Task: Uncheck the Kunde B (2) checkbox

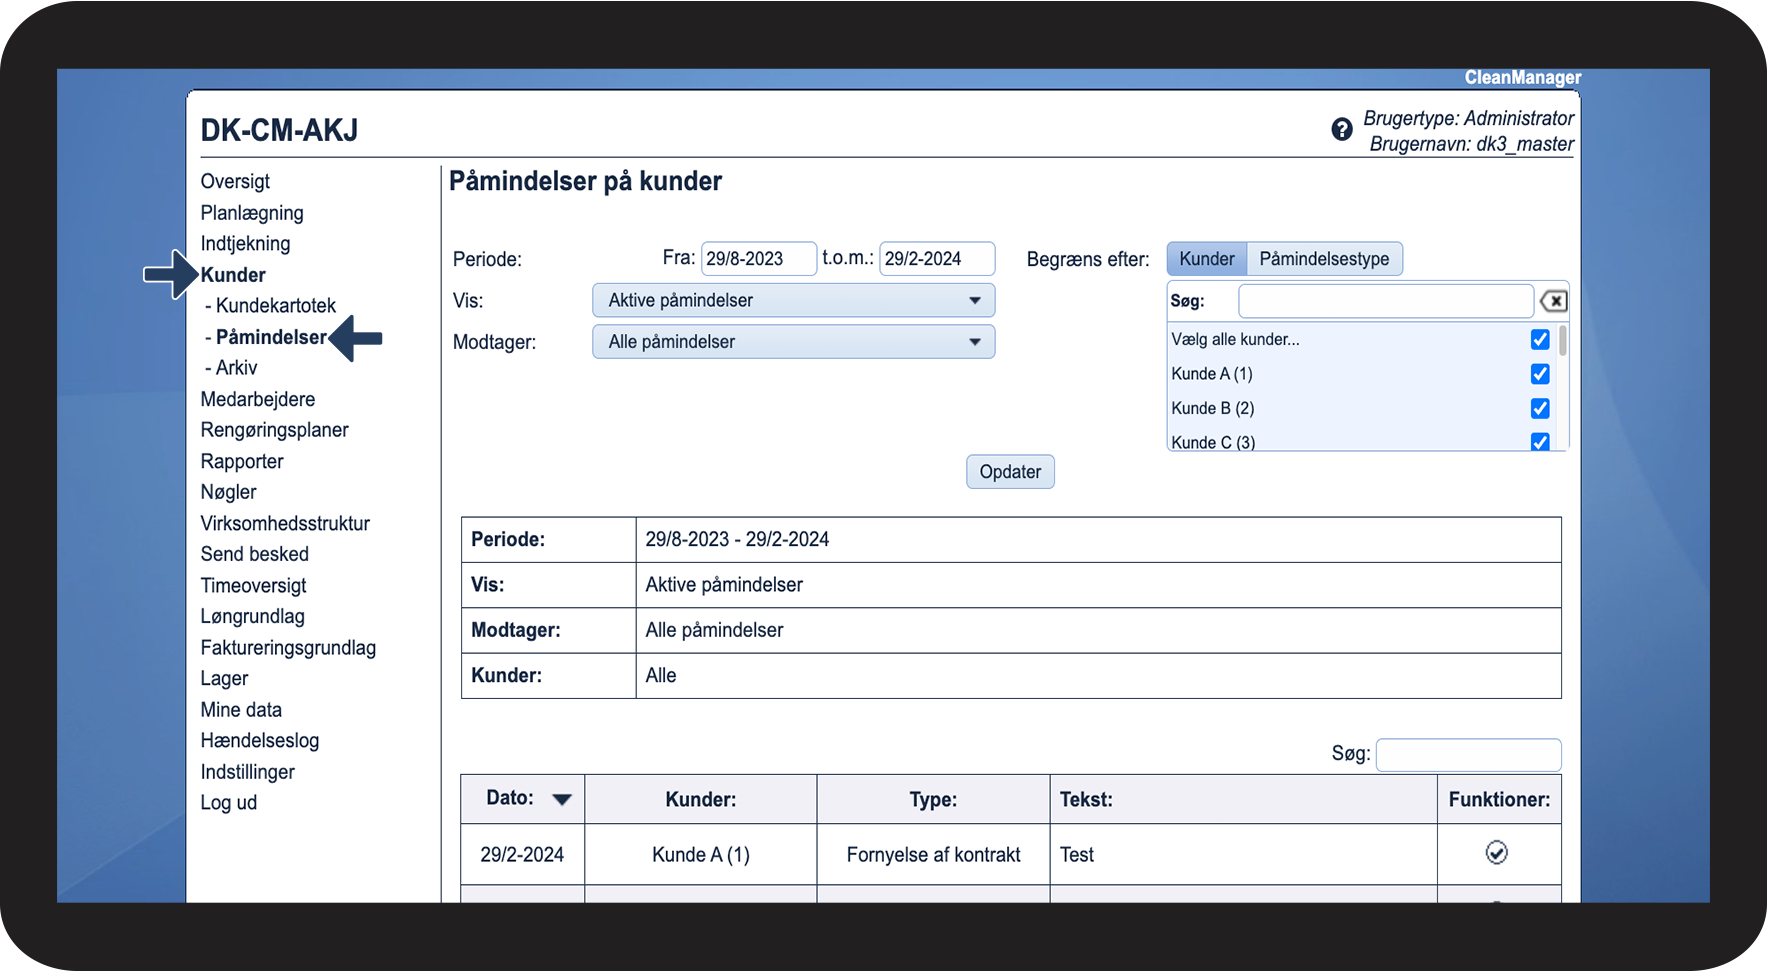Action: (1540, 408)
